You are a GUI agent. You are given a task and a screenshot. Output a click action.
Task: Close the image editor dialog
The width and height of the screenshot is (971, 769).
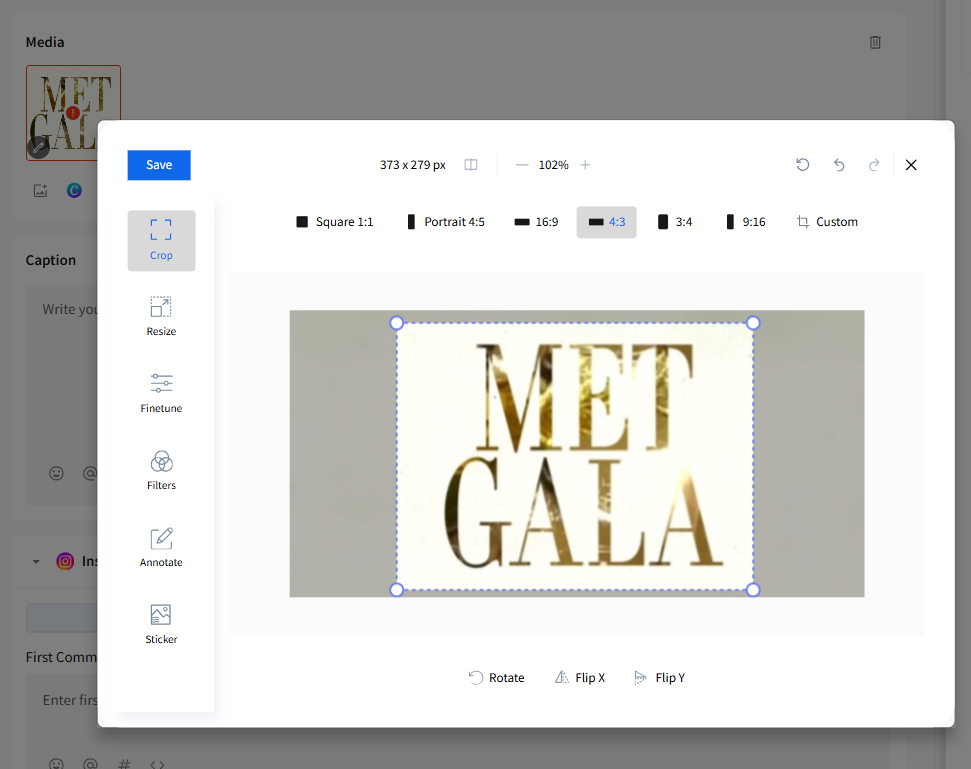[911, 165]
